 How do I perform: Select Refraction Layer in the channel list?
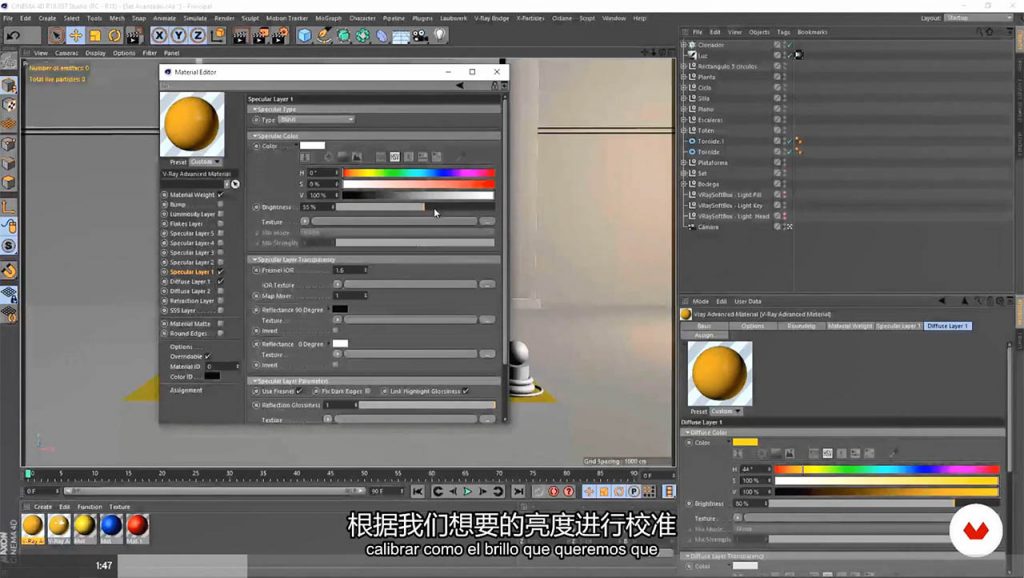tap(191, 301)
